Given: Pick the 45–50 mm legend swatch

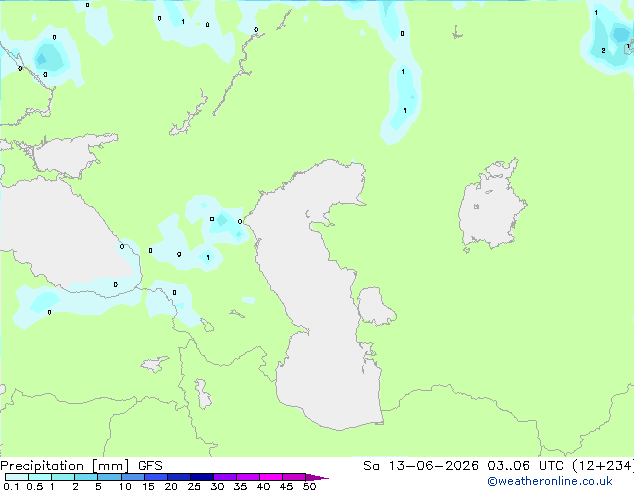Looking at the screenshot, I should [x=294, y=477].
